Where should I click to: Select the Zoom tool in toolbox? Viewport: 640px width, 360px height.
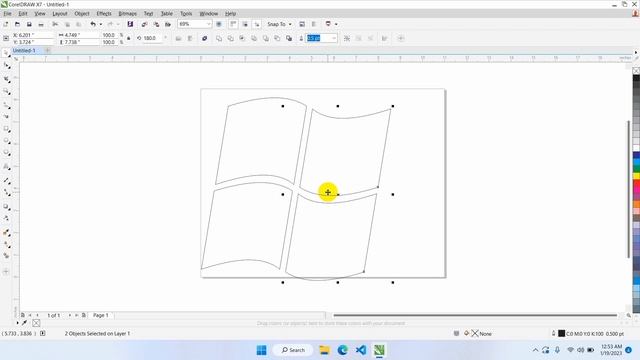pyautogui.click(x=6, y=91)
